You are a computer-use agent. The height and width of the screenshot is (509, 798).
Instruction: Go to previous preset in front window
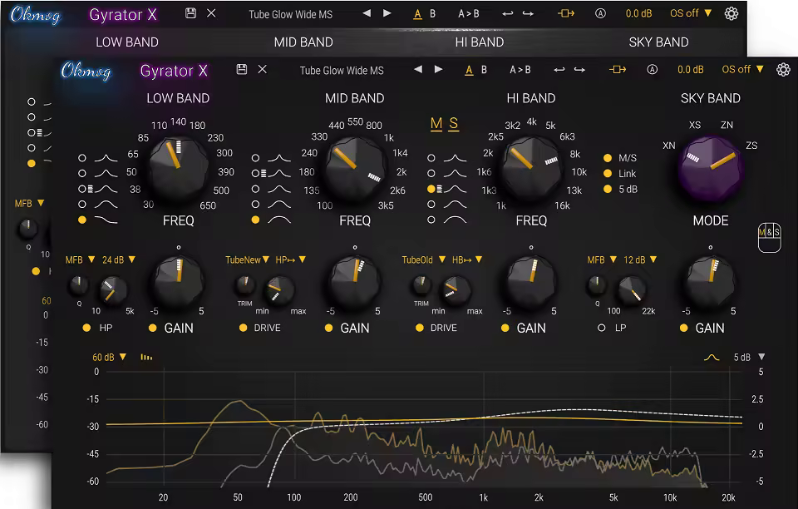413,70
